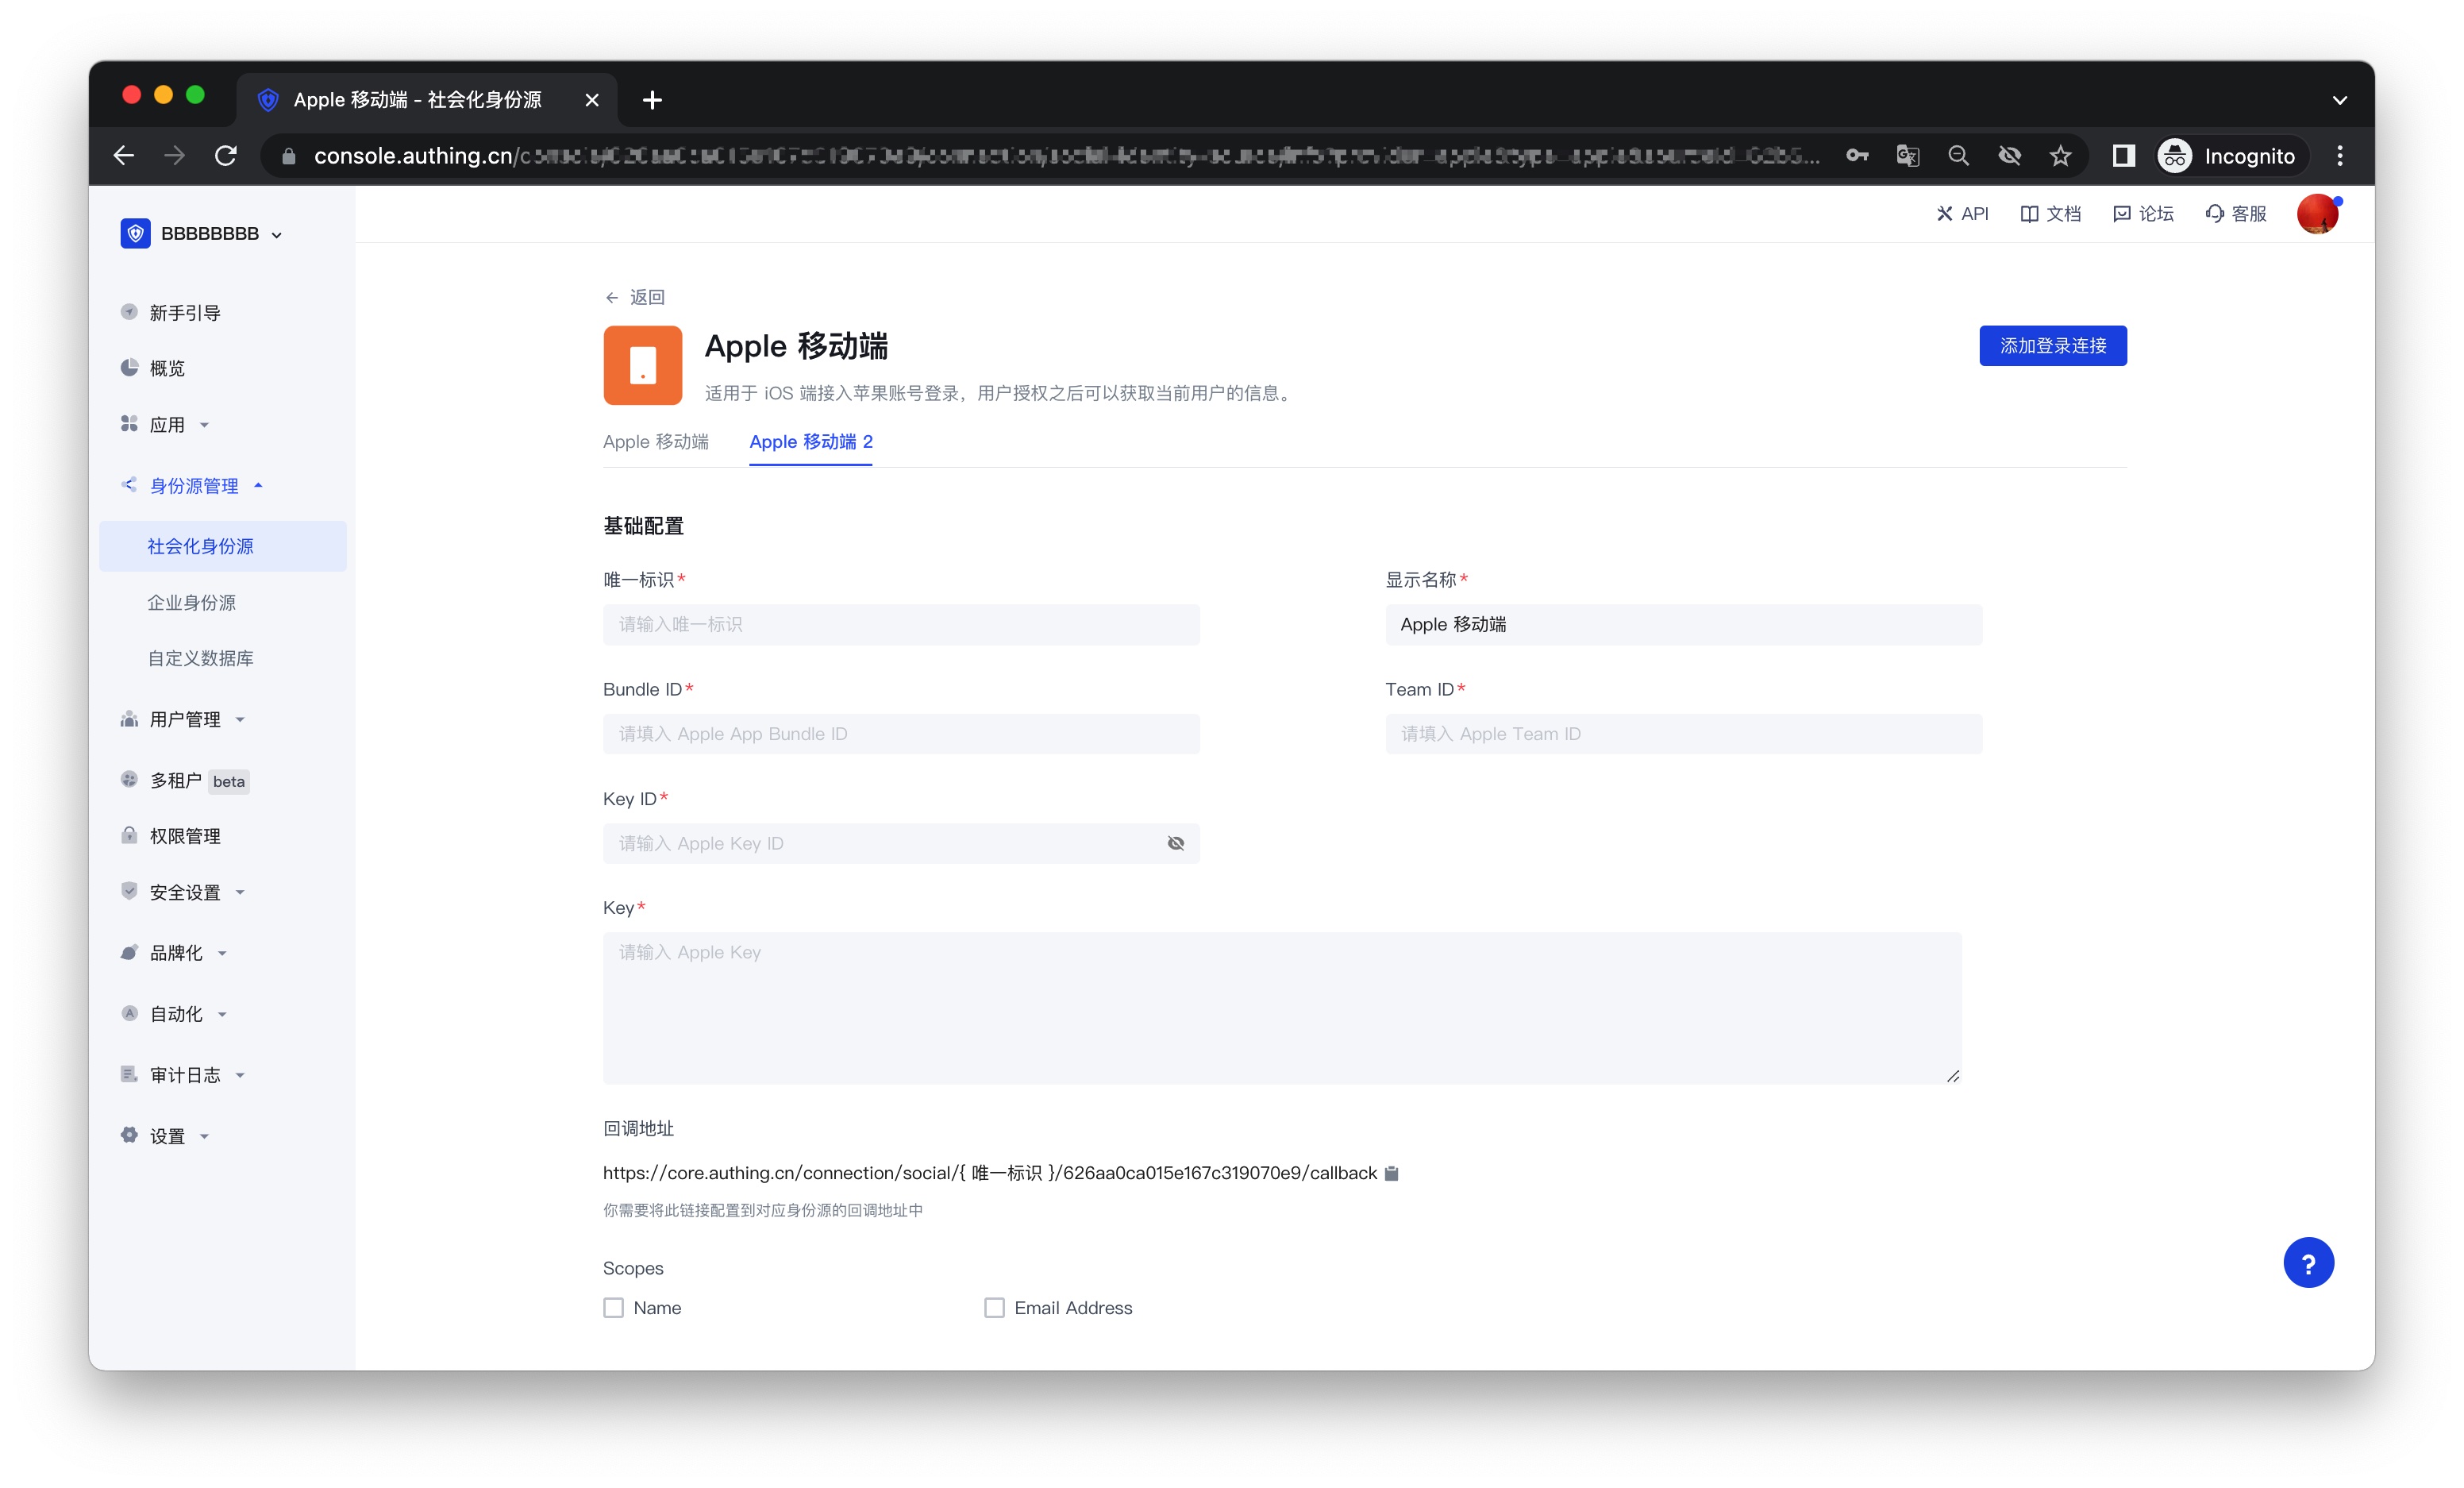Open the 论坛 forum icon
This screenshot has height=1488, width=2464.
pyautogui.click(x=2121, y=214)
